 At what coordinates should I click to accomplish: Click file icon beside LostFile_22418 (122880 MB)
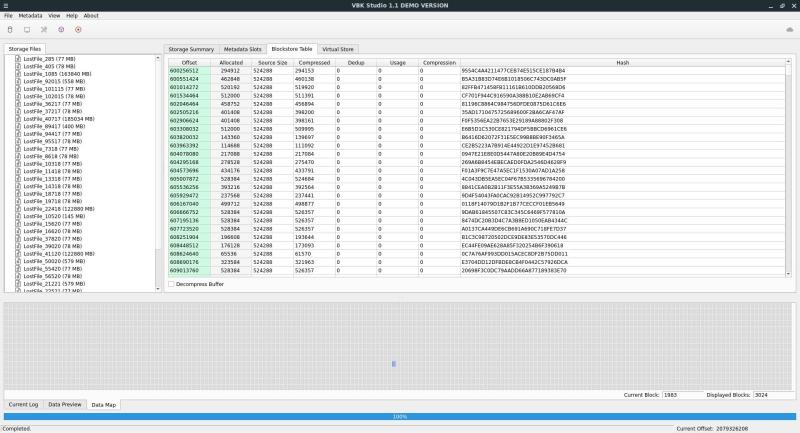(18, 209)
